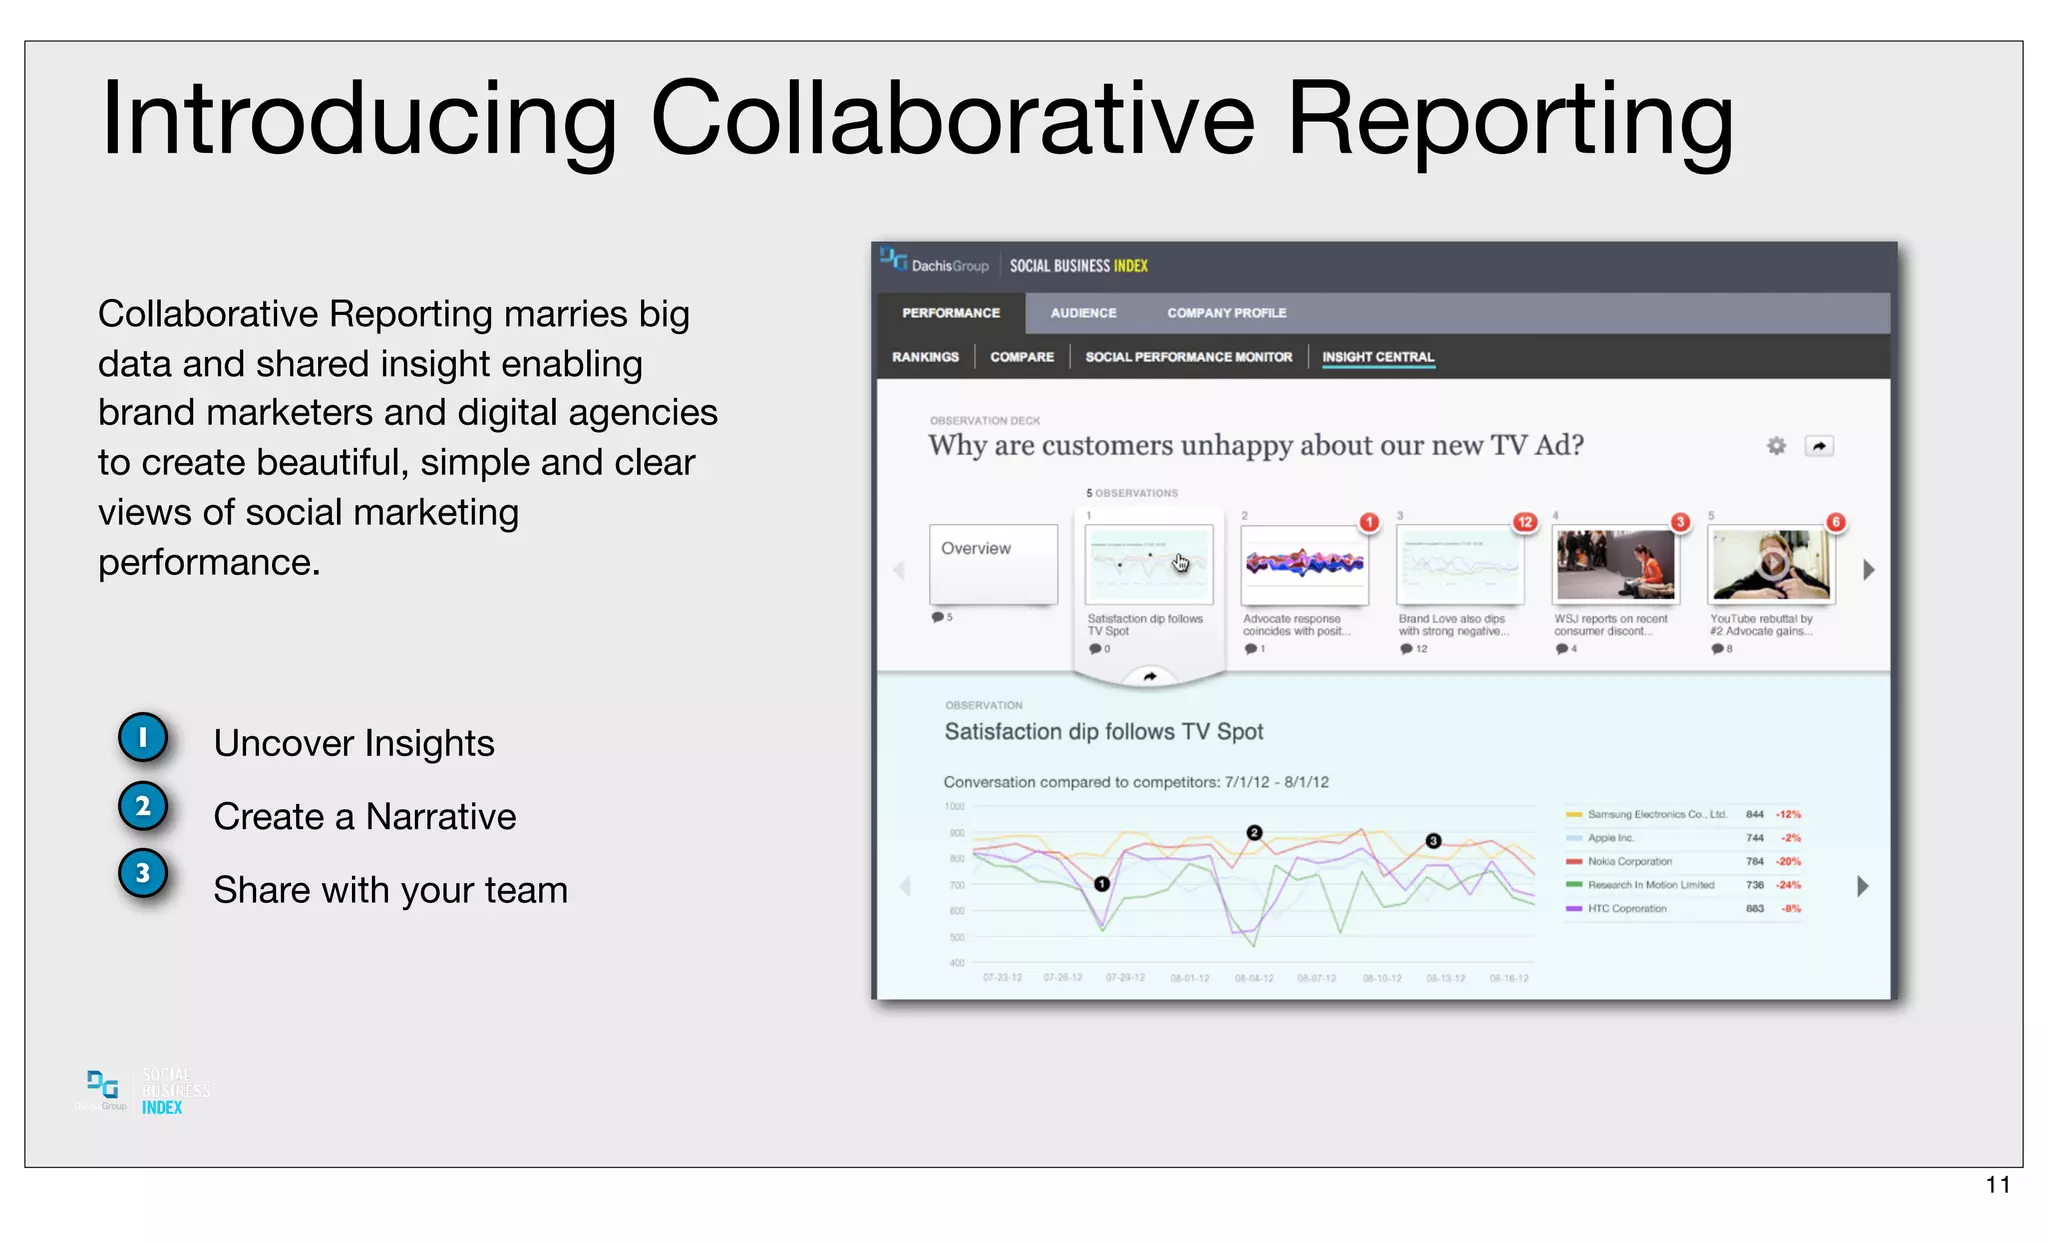Switch to the Performance tab

click(x=951, y=313)
